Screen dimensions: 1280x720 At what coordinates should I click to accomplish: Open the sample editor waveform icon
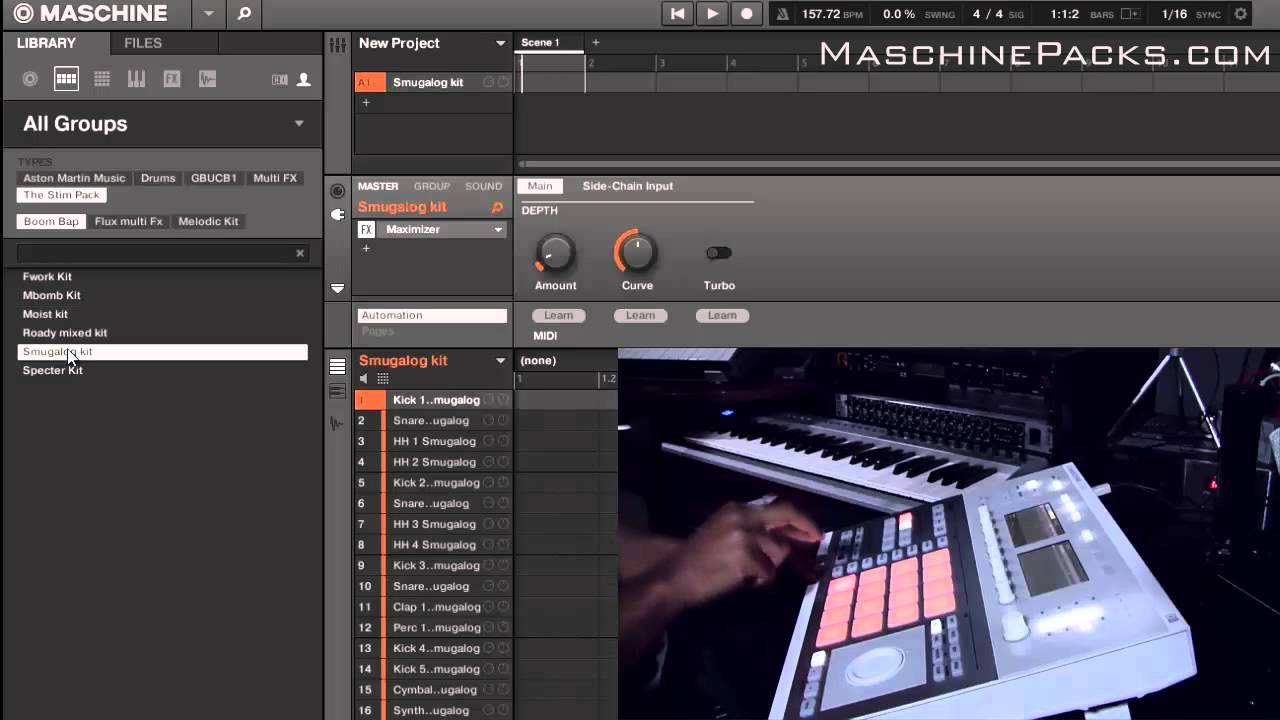337,423
